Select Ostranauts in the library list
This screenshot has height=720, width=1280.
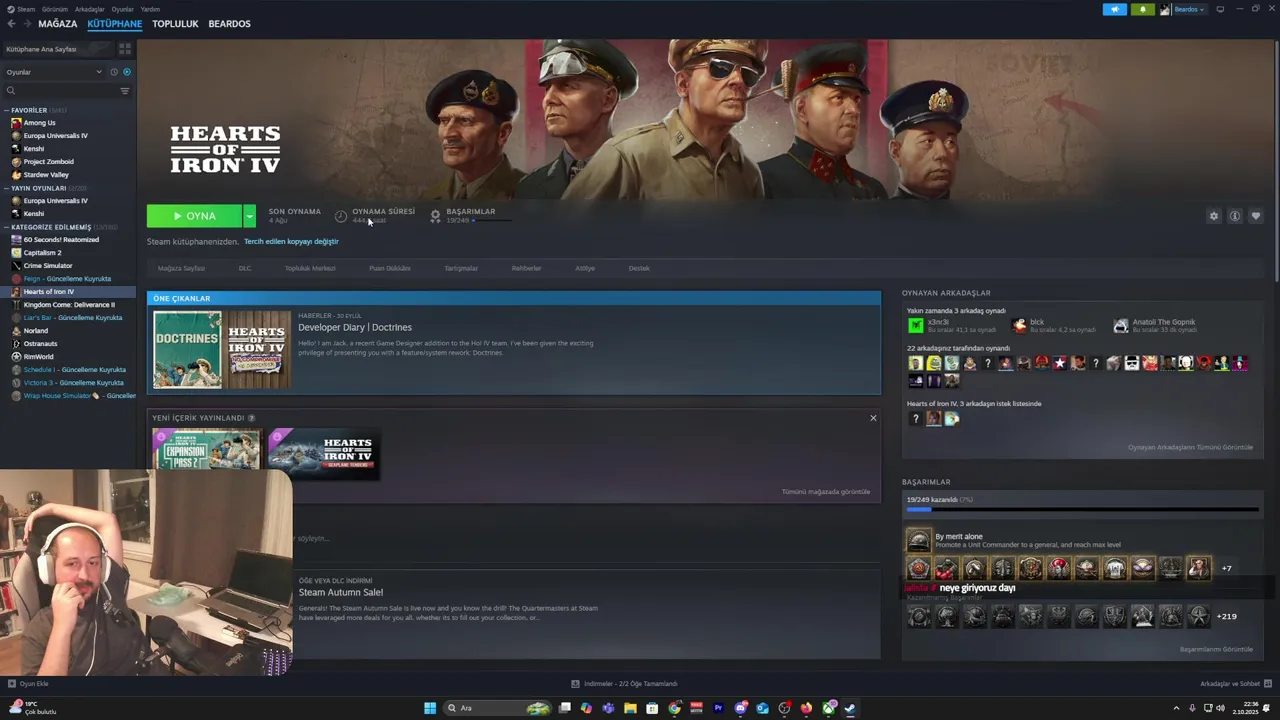click(x=40, y=344)
